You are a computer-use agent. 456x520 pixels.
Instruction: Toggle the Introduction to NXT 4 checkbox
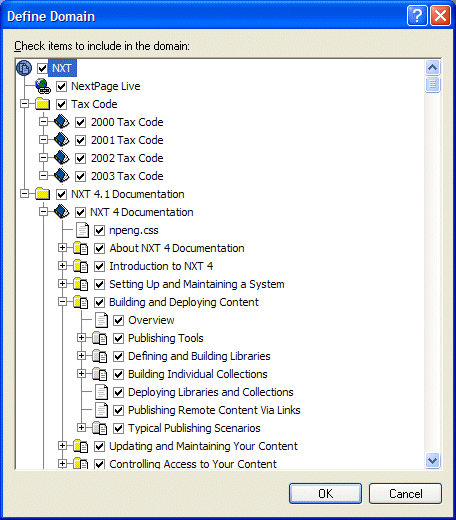[x=99, y=266]
